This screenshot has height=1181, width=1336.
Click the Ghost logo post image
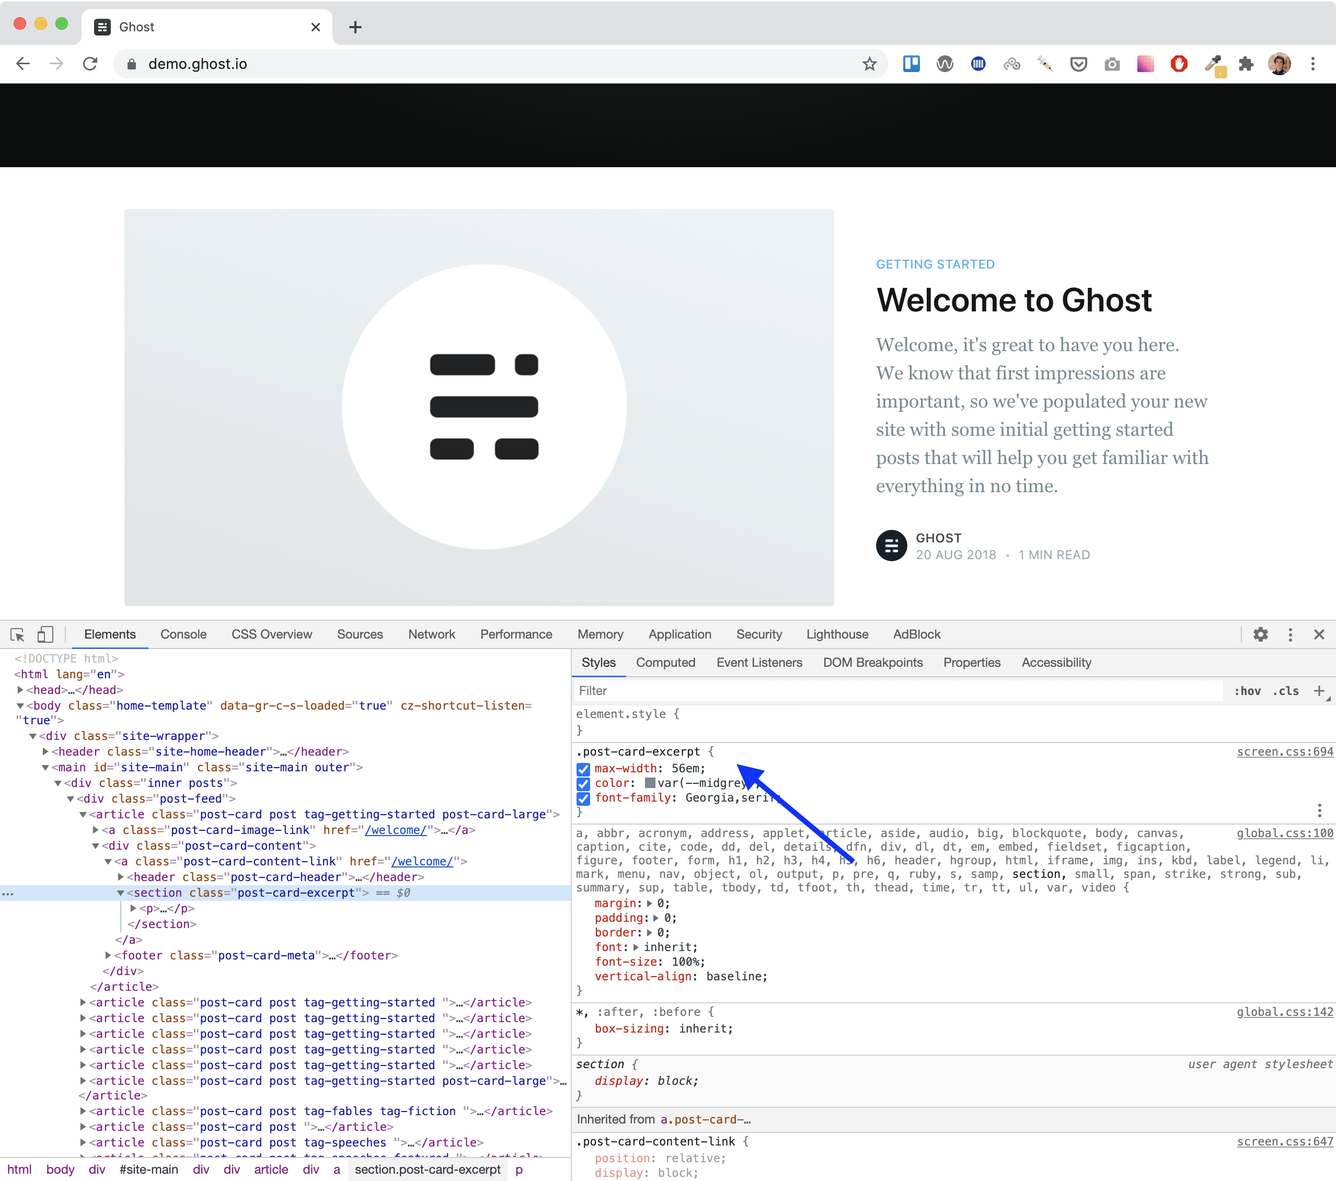tap(479, 407)
